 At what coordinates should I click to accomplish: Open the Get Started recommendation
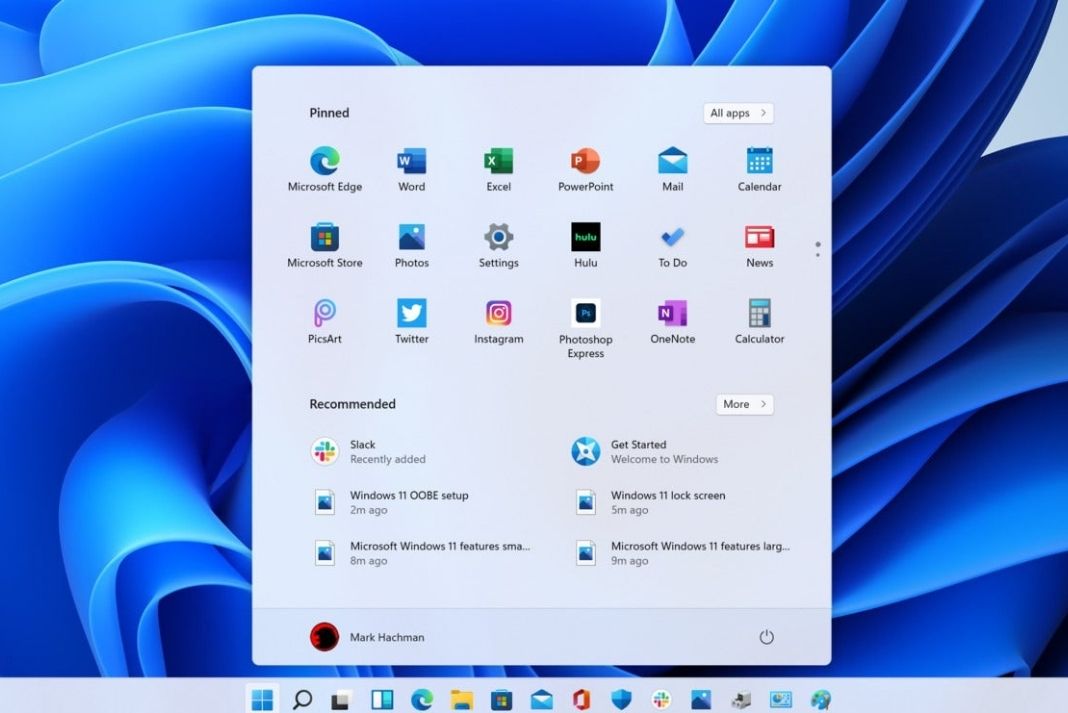[x=645, y=451]
